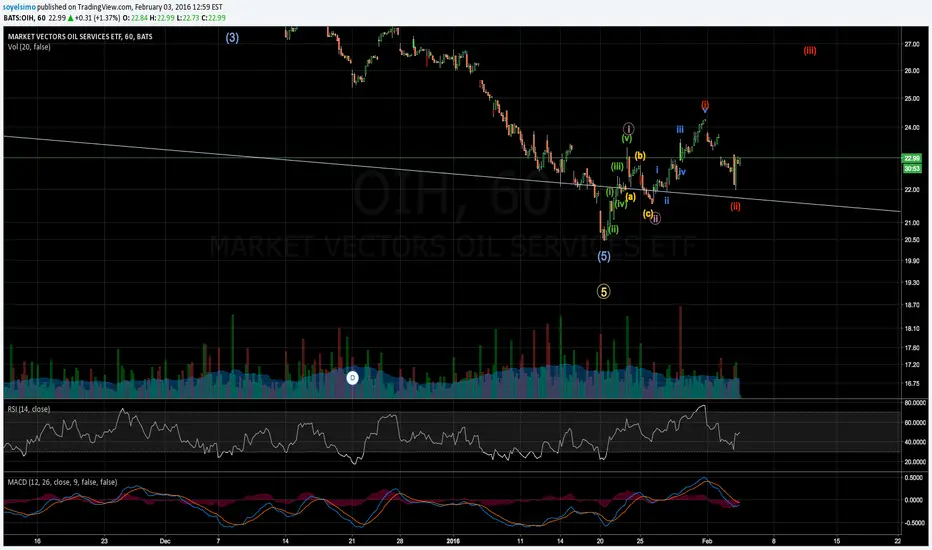The width and height of the screenshot is (932, 550).
Task: Click the RSI (14, close) indicator legend
Action: (29, 409)
